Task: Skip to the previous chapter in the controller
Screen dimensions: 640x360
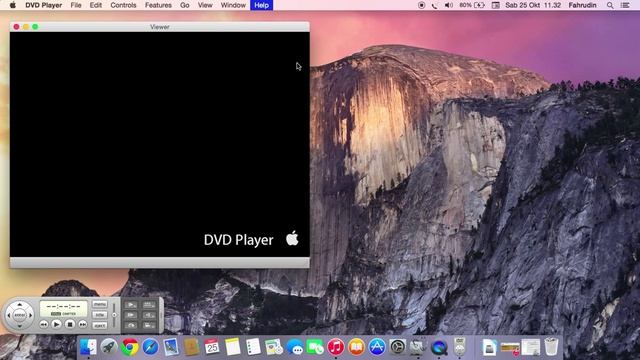Action: point(44,324)
